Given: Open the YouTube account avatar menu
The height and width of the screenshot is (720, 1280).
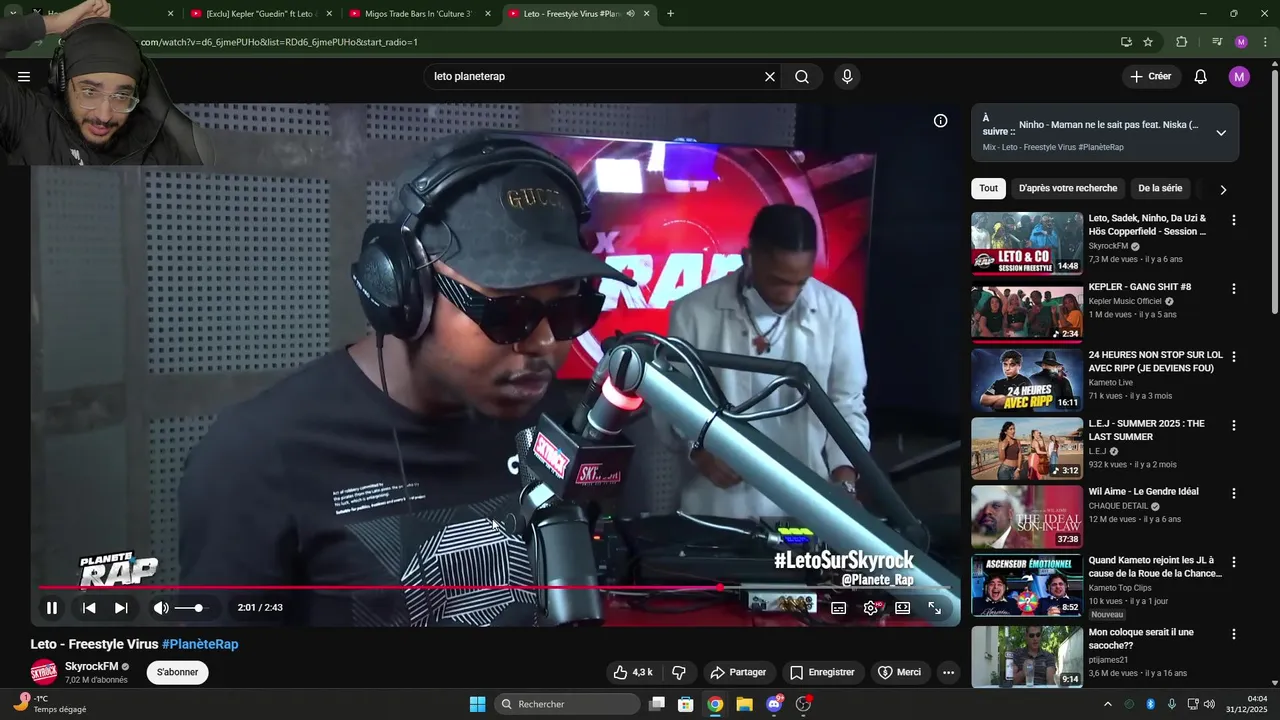Looking at the screenshot, I should point(1239,77).
